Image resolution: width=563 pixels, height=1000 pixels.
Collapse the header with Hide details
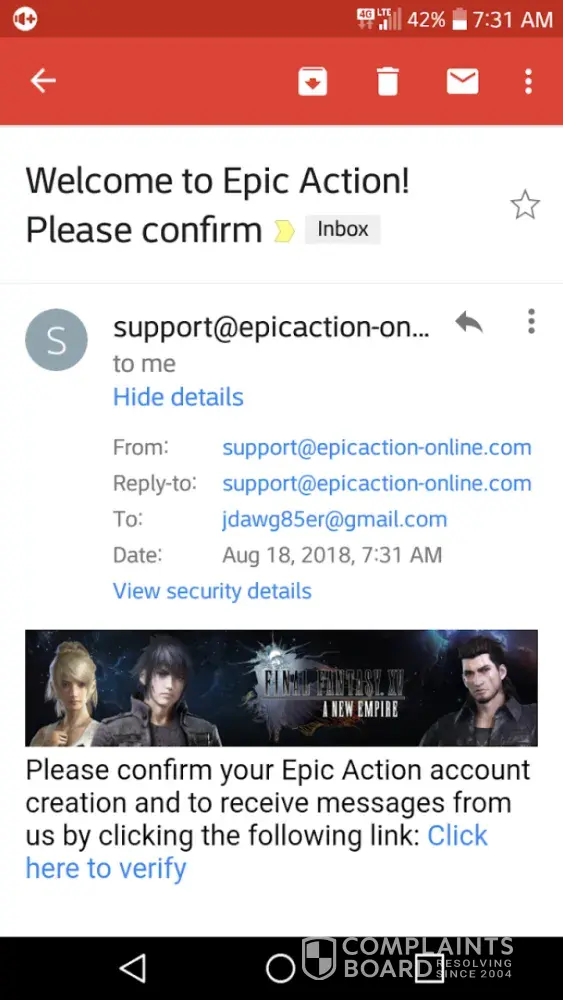[179, 397]
